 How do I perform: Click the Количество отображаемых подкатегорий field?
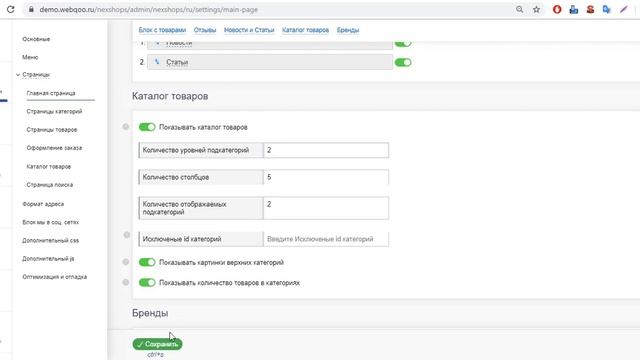[x=326, y=208]
